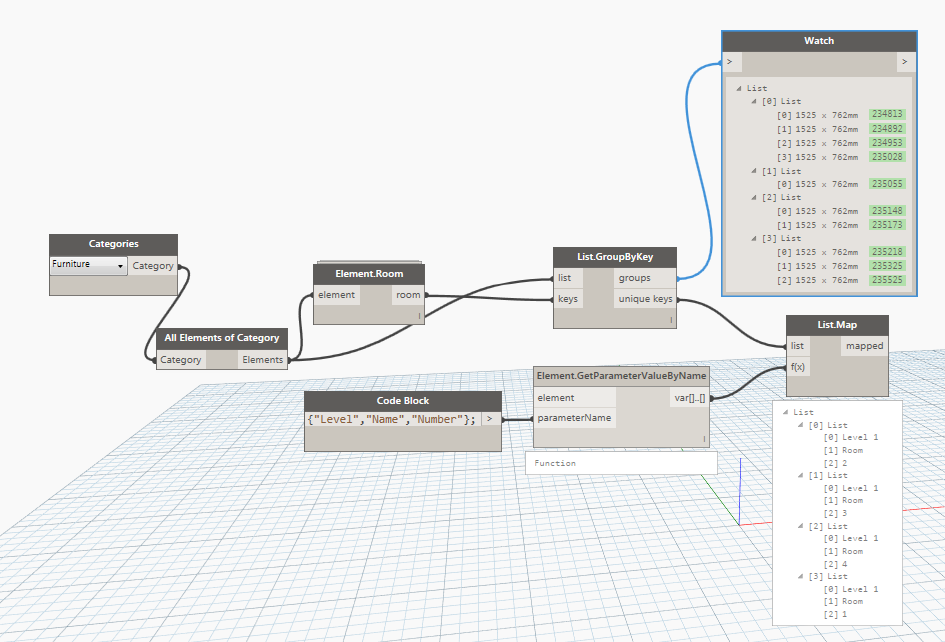Screen dimensions: 945x642
Task: Select the '[2] 1' row in preview
Action: point(835,614)
